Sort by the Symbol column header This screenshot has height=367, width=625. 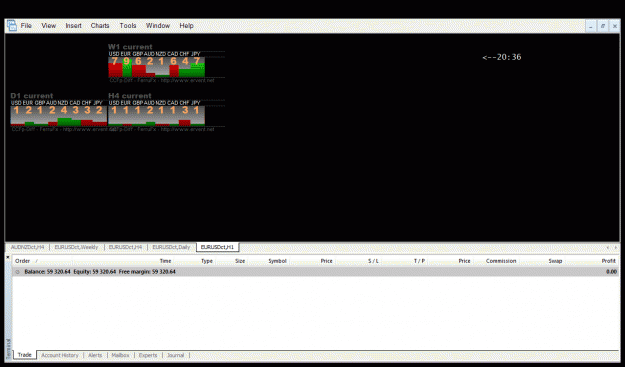pyautogui.click(x=277, y=261)
